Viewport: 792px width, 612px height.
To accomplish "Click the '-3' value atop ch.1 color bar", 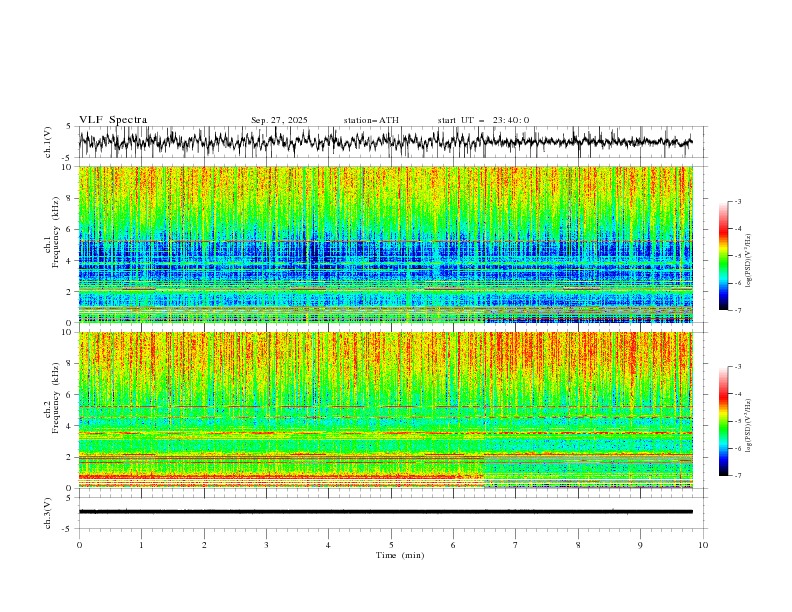I will click(737, 201).
